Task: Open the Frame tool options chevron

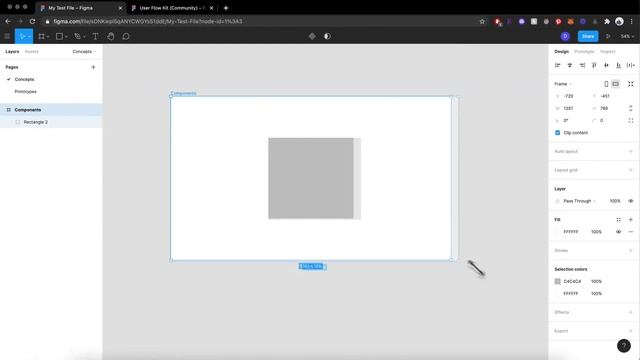Action: [48, 37]
